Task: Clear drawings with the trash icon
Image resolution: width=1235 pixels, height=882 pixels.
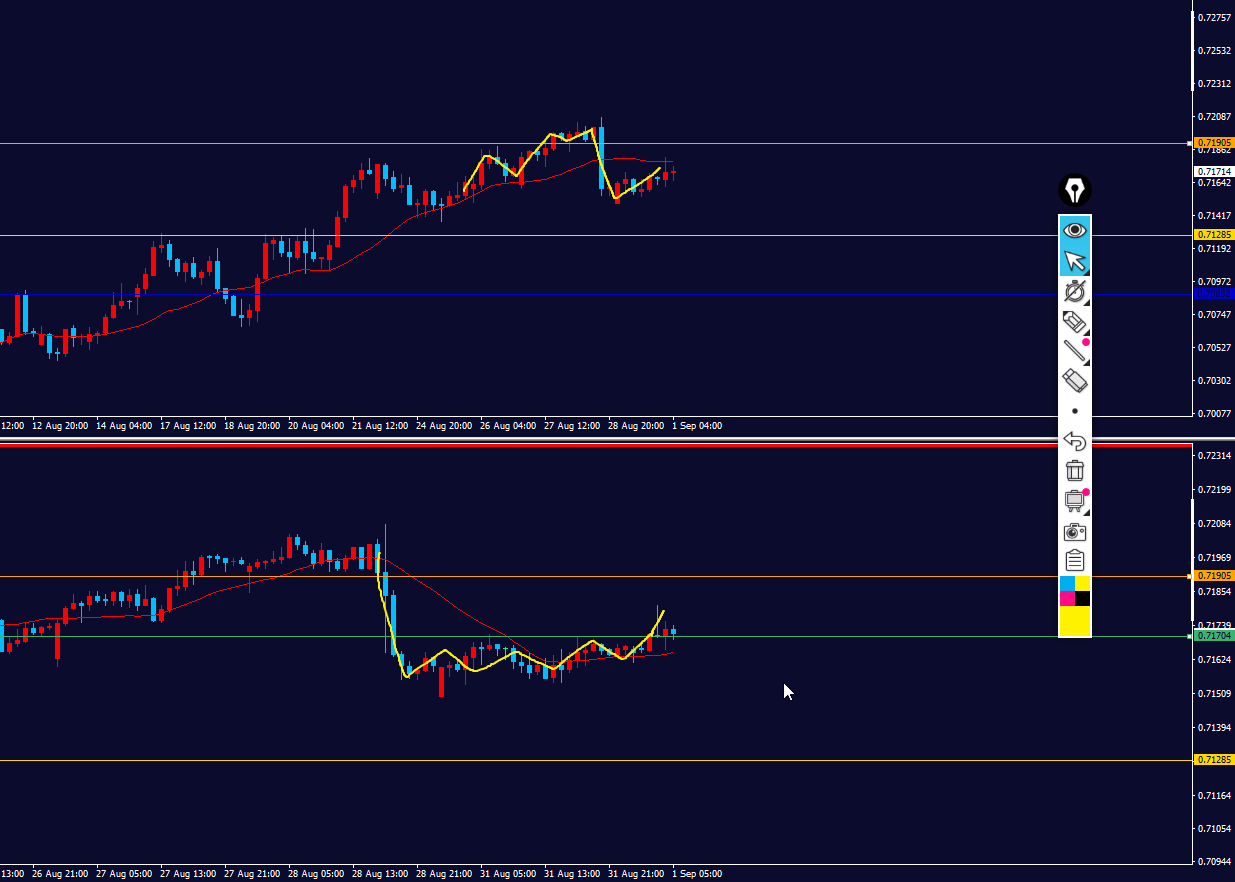Action: coord(1075,471)
